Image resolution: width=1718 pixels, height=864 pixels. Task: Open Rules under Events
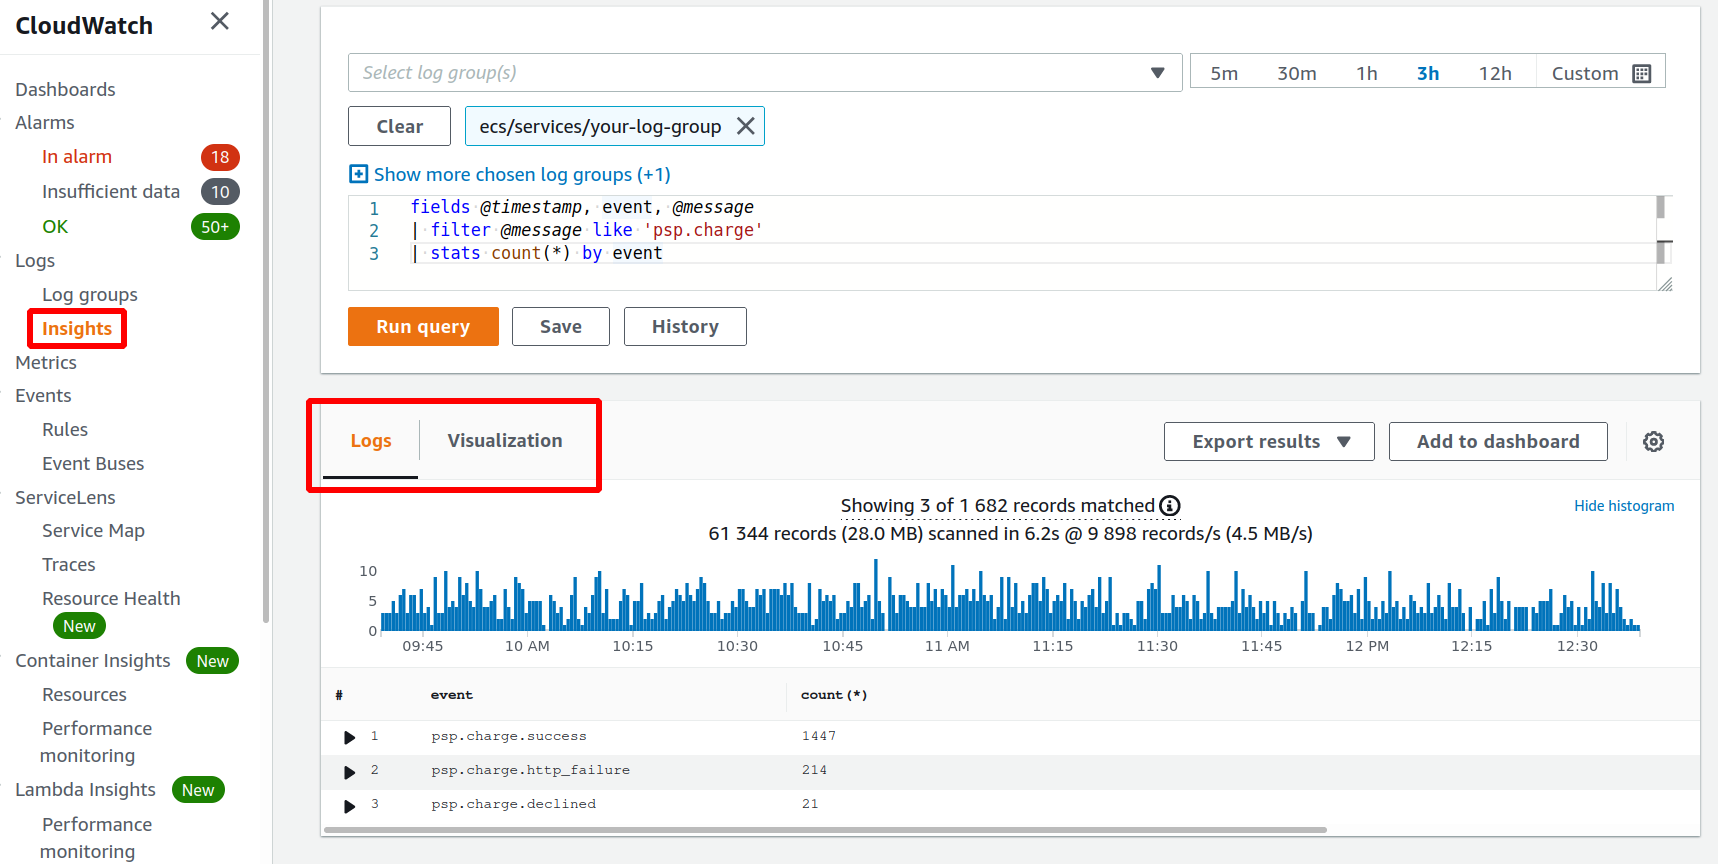coord(65,430)
